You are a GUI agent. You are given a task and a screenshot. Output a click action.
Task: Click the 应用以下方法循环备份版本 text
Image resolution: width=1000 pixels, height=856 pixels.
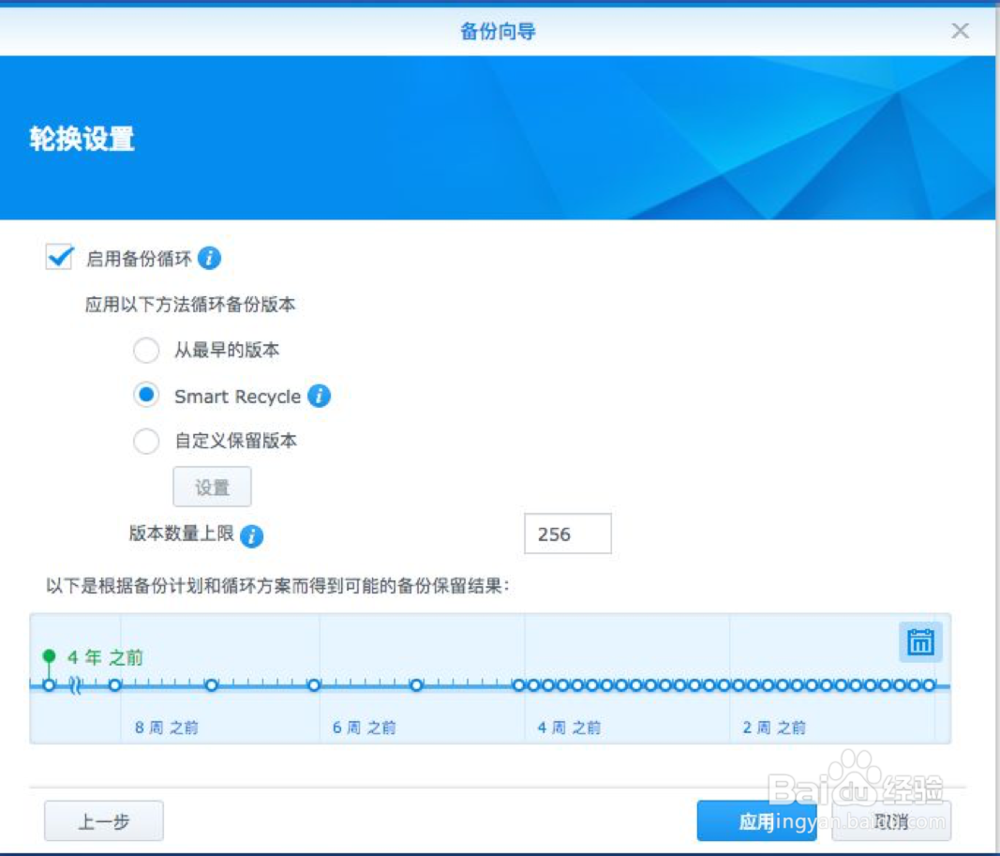(x=190, y=304)
